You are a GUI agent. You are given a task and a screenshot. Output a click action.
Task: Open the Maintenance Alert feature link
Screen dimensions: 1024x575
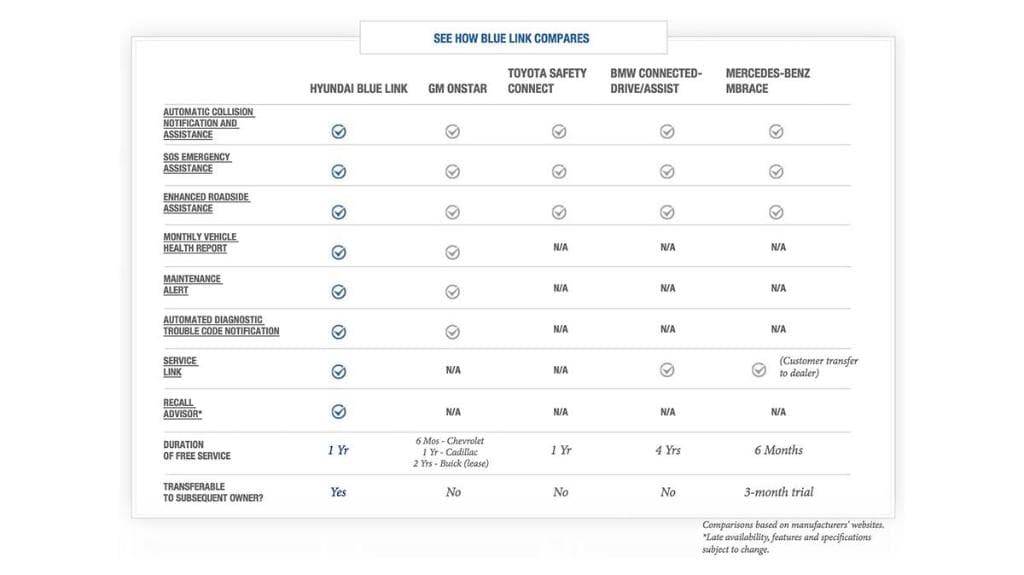pos(192,284)
